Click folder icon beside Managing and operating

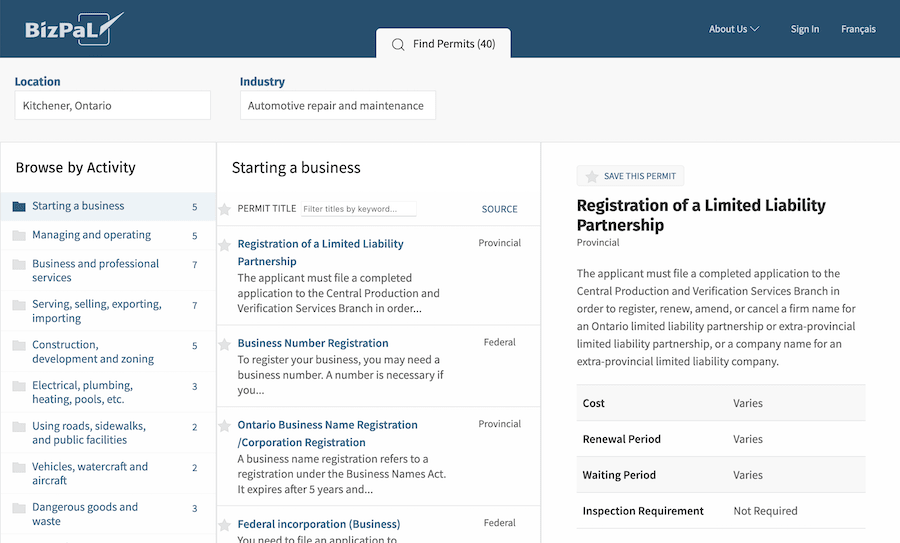click(19, 235)
